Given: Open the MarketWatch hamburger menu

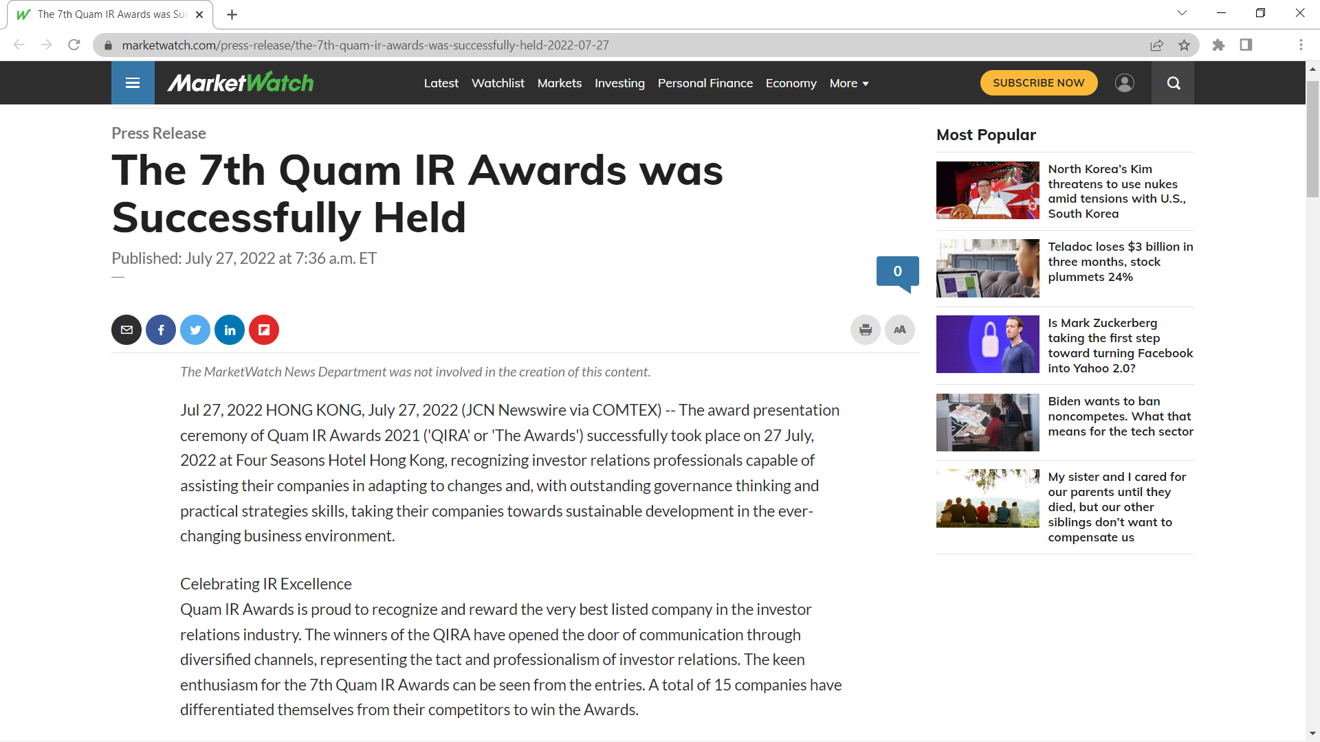Looking at the screenshot, I should click(x=133, y=83).
